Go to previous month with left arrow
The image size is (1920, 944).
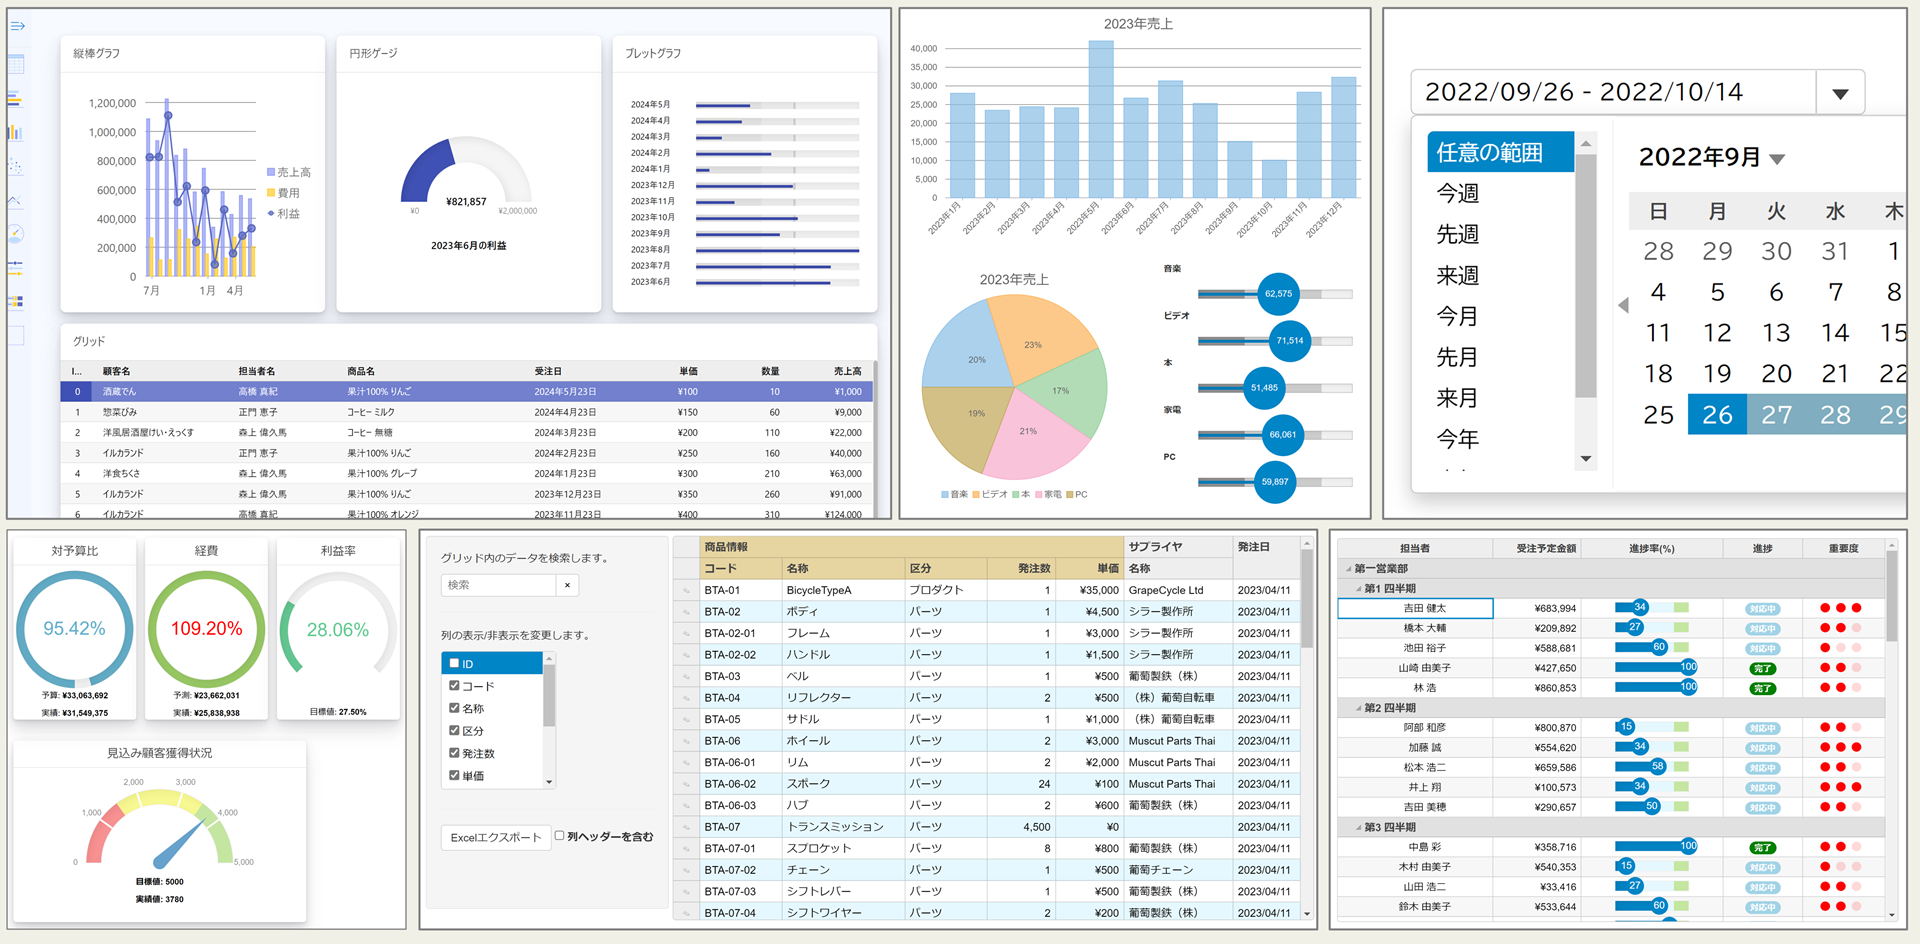(1623, 305)
